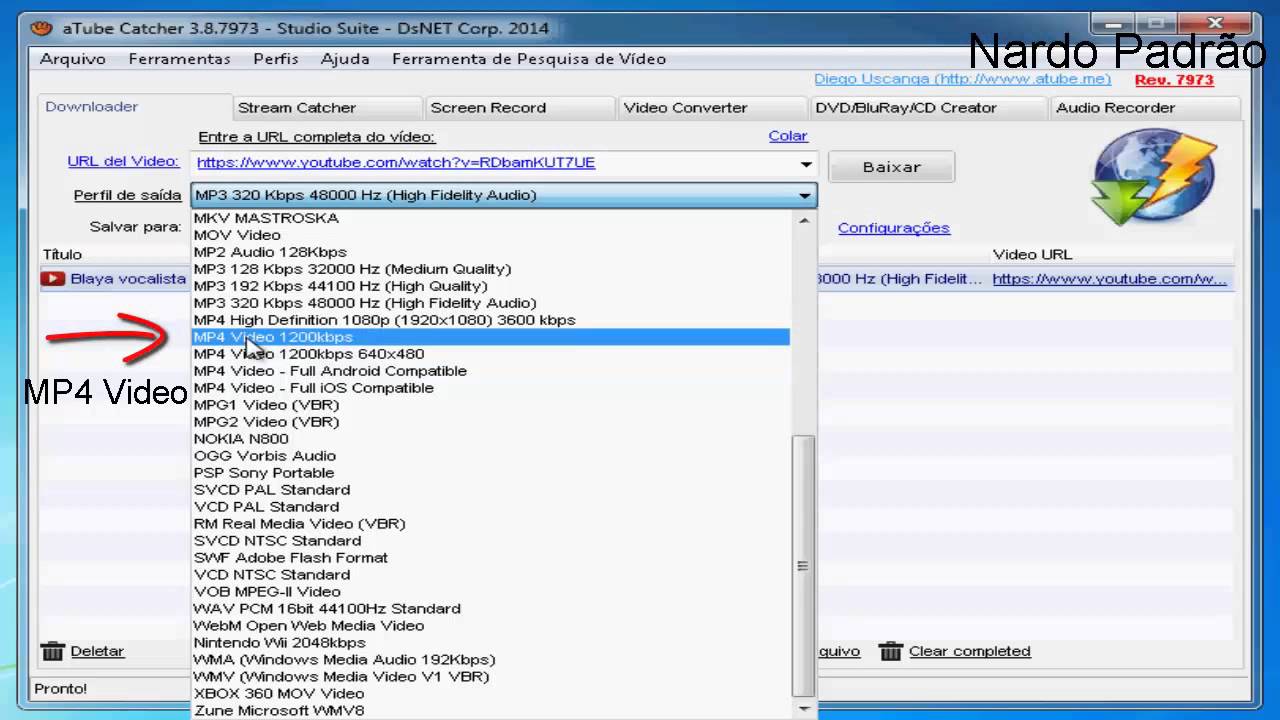The height and width of the screenshot is (720, 1280).
Task: Click the profile list scrollbar up arrow
Action: [805, 220]
